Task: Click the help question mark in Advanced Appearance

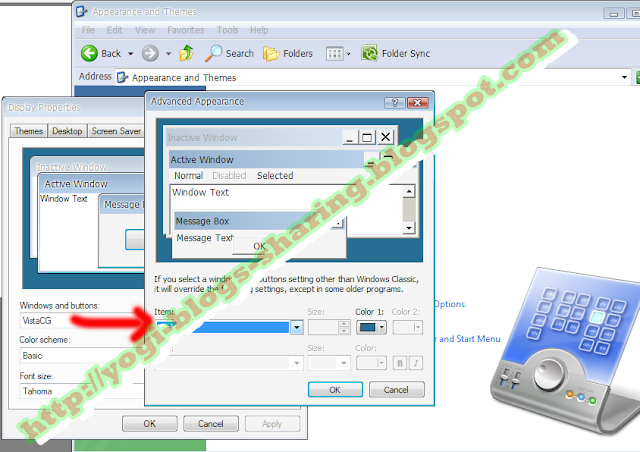Action: 394,102
